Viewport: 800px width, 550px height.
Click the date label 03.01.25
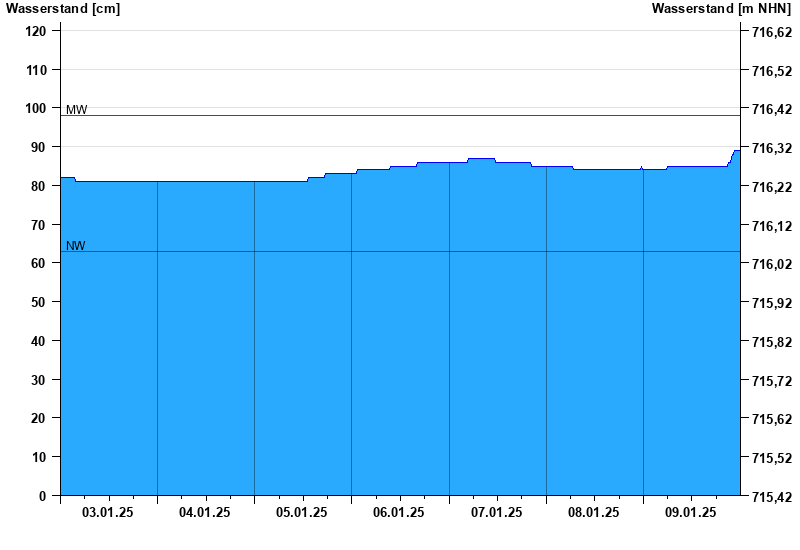pos(107,512)
